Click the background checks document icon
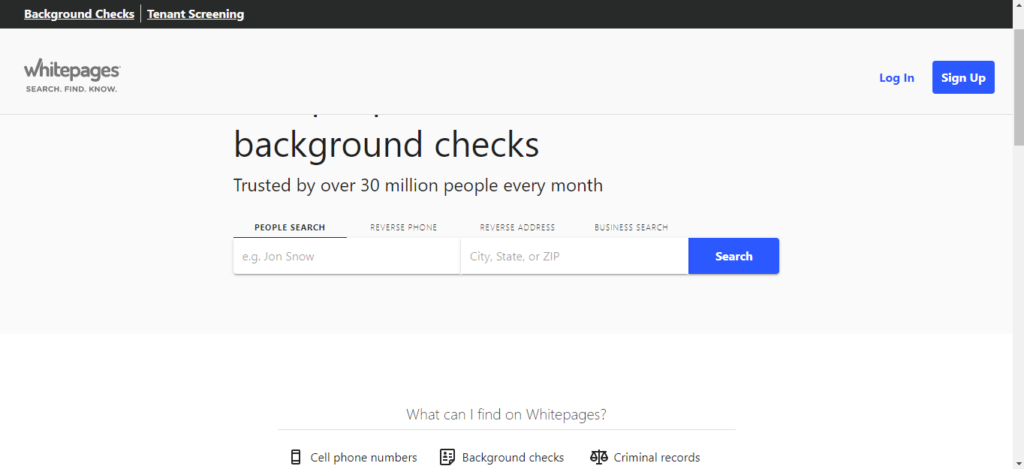 pos(447,457)
